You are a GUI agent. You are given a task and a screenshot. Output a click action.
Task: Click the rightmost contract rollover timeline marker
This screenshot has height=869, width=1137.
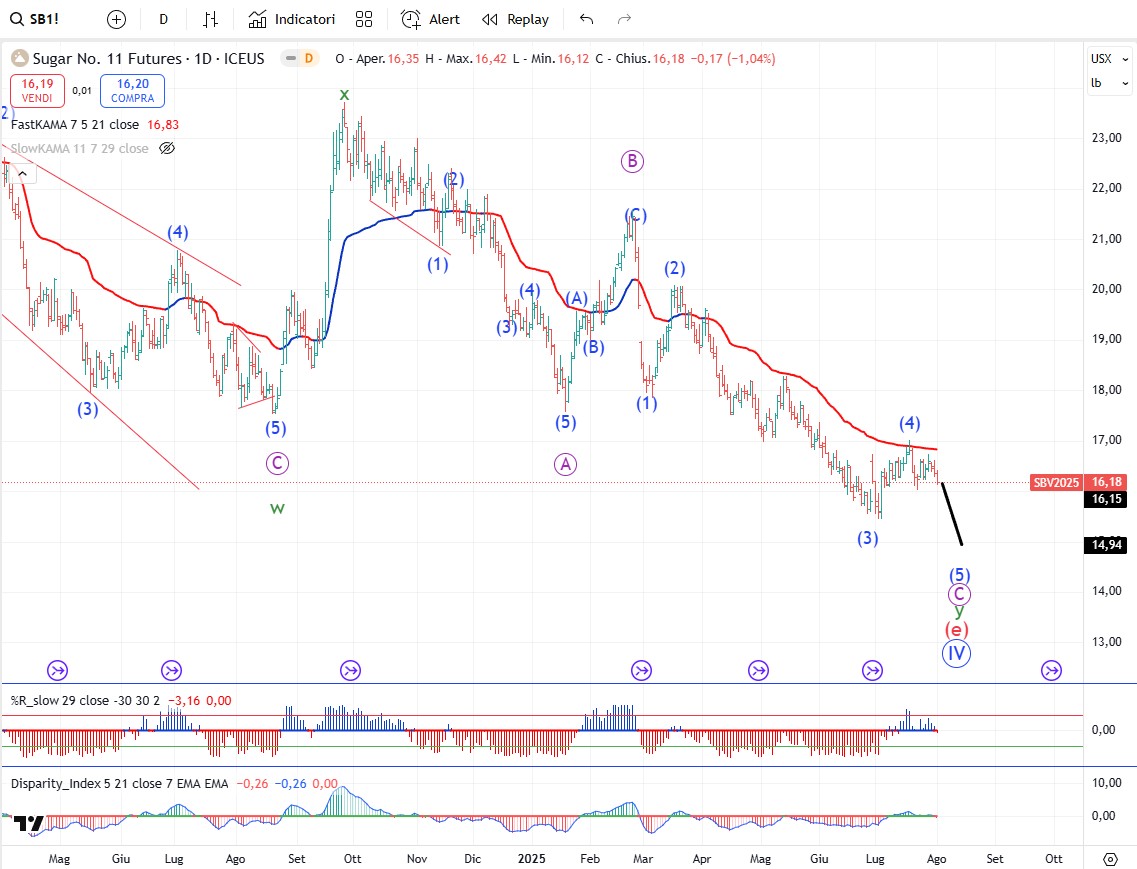1051,670
